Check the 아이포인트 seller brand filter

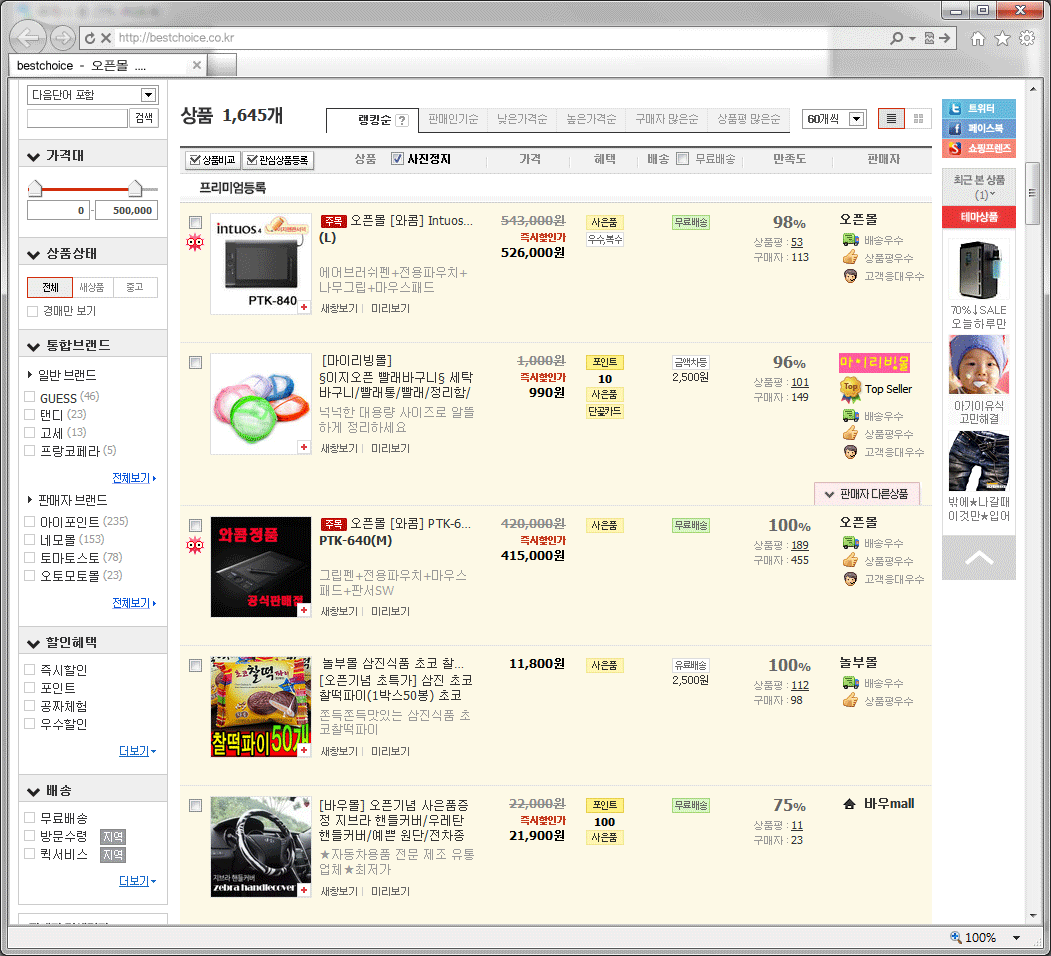[x=29, y=521]
